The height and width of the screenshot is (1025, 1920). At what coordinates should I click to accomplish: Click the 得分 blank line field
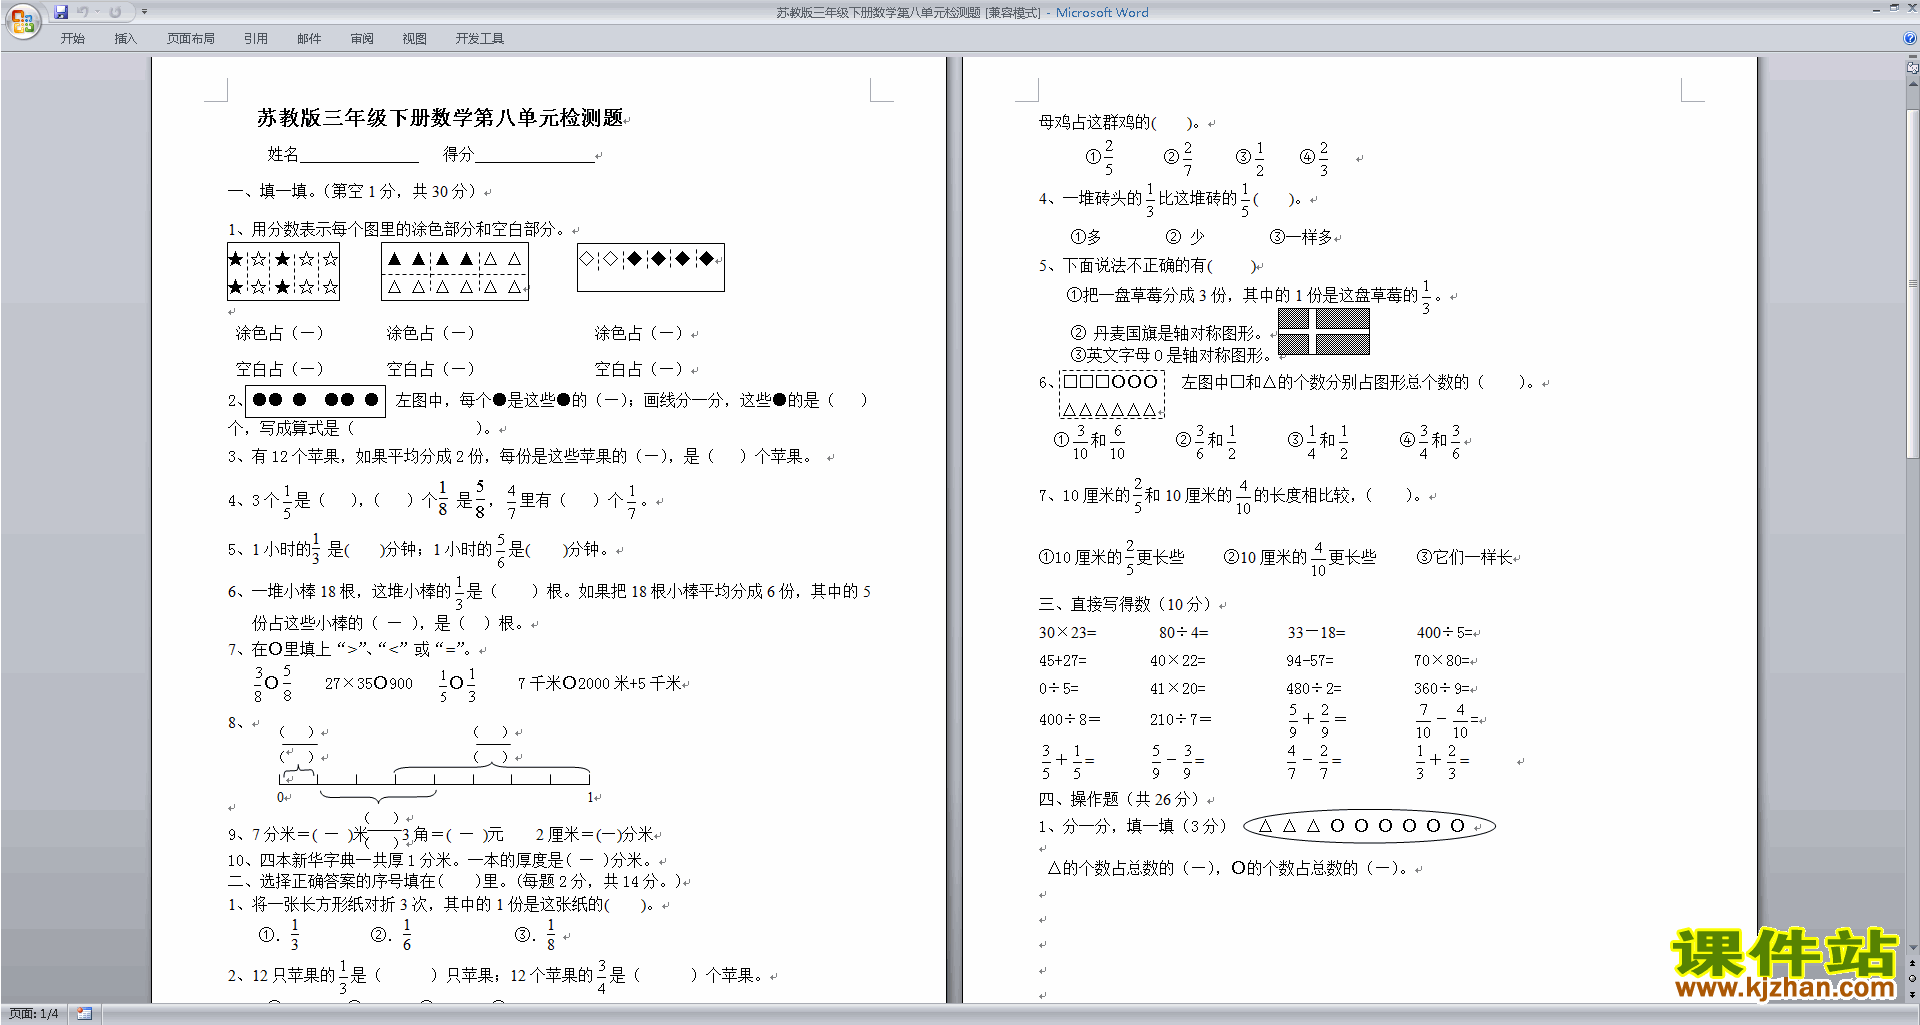(534, 155)
